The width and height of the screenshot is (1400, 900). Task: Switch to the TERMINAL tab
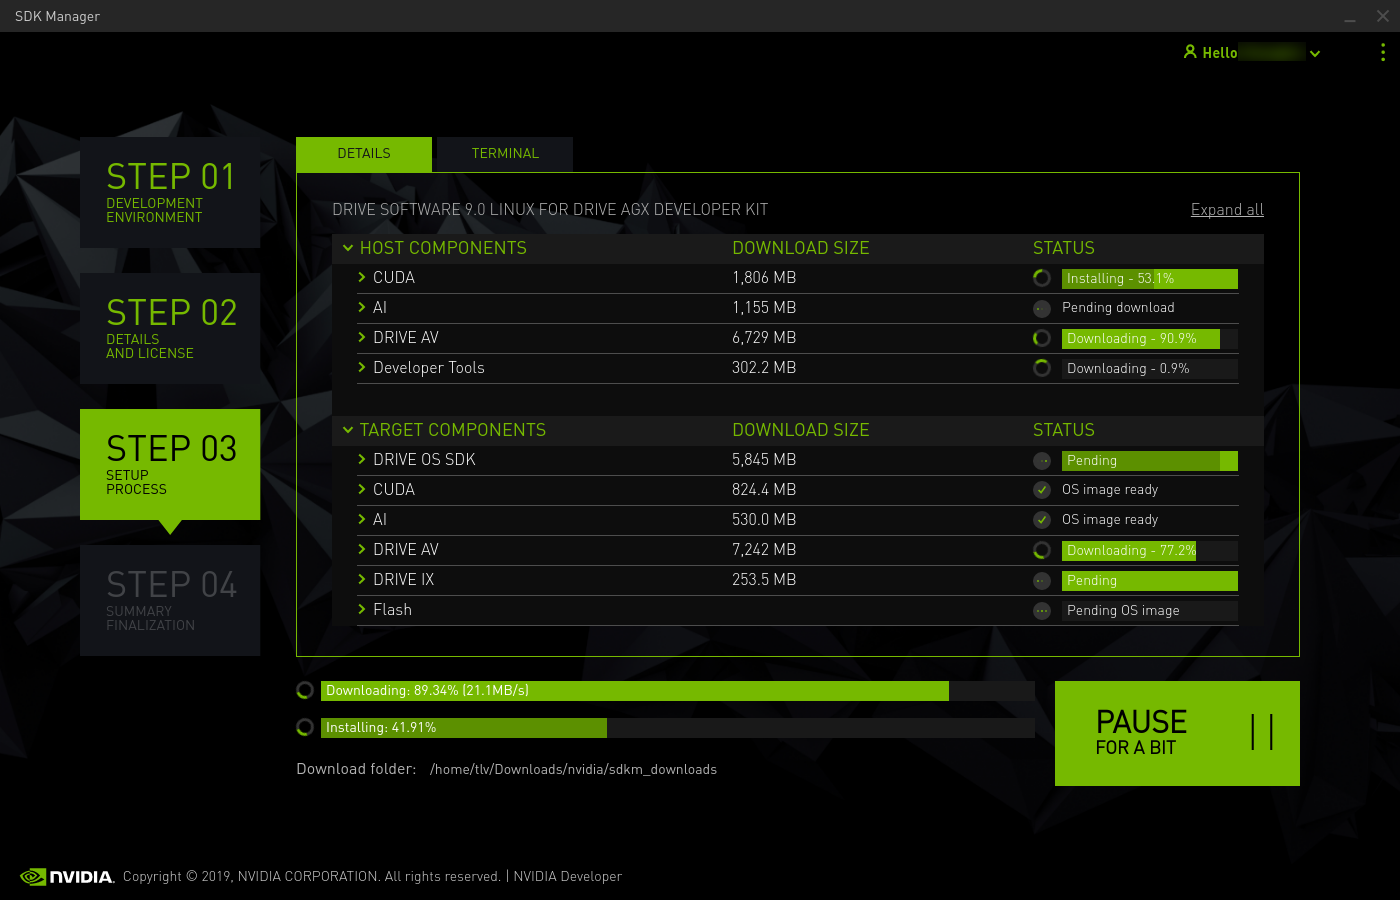coord(505,153)
